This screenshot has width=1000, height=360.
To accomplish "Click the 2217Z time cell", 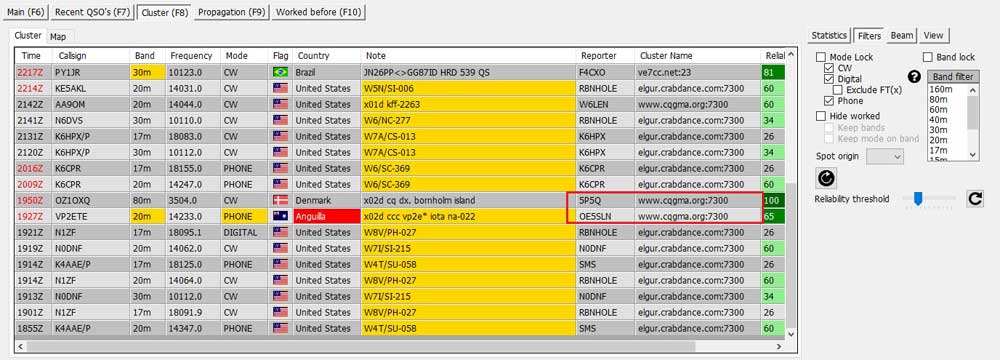I will click(x=33, y=72).
